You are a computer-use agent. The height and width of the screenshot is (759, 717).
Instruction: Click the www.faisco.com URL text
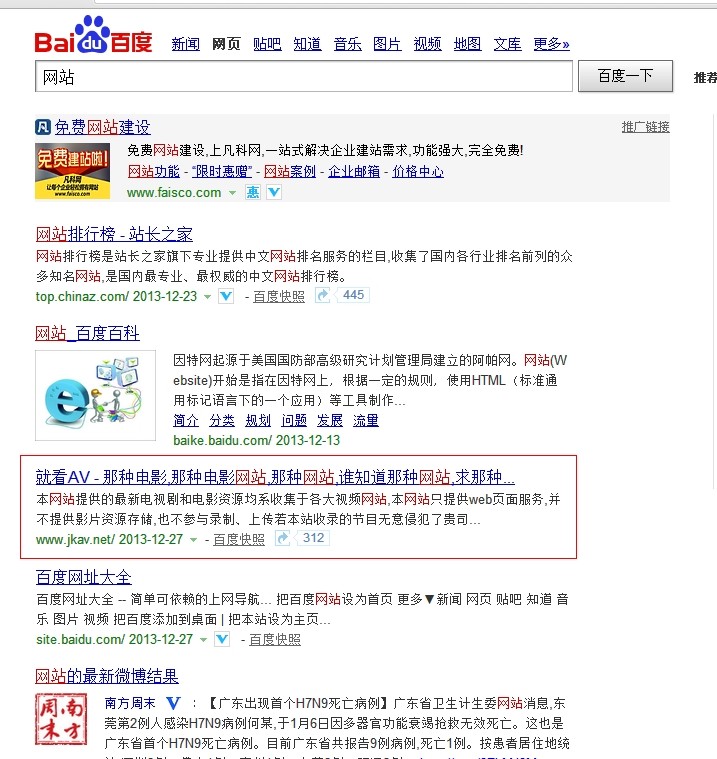[x=174, y=193]
